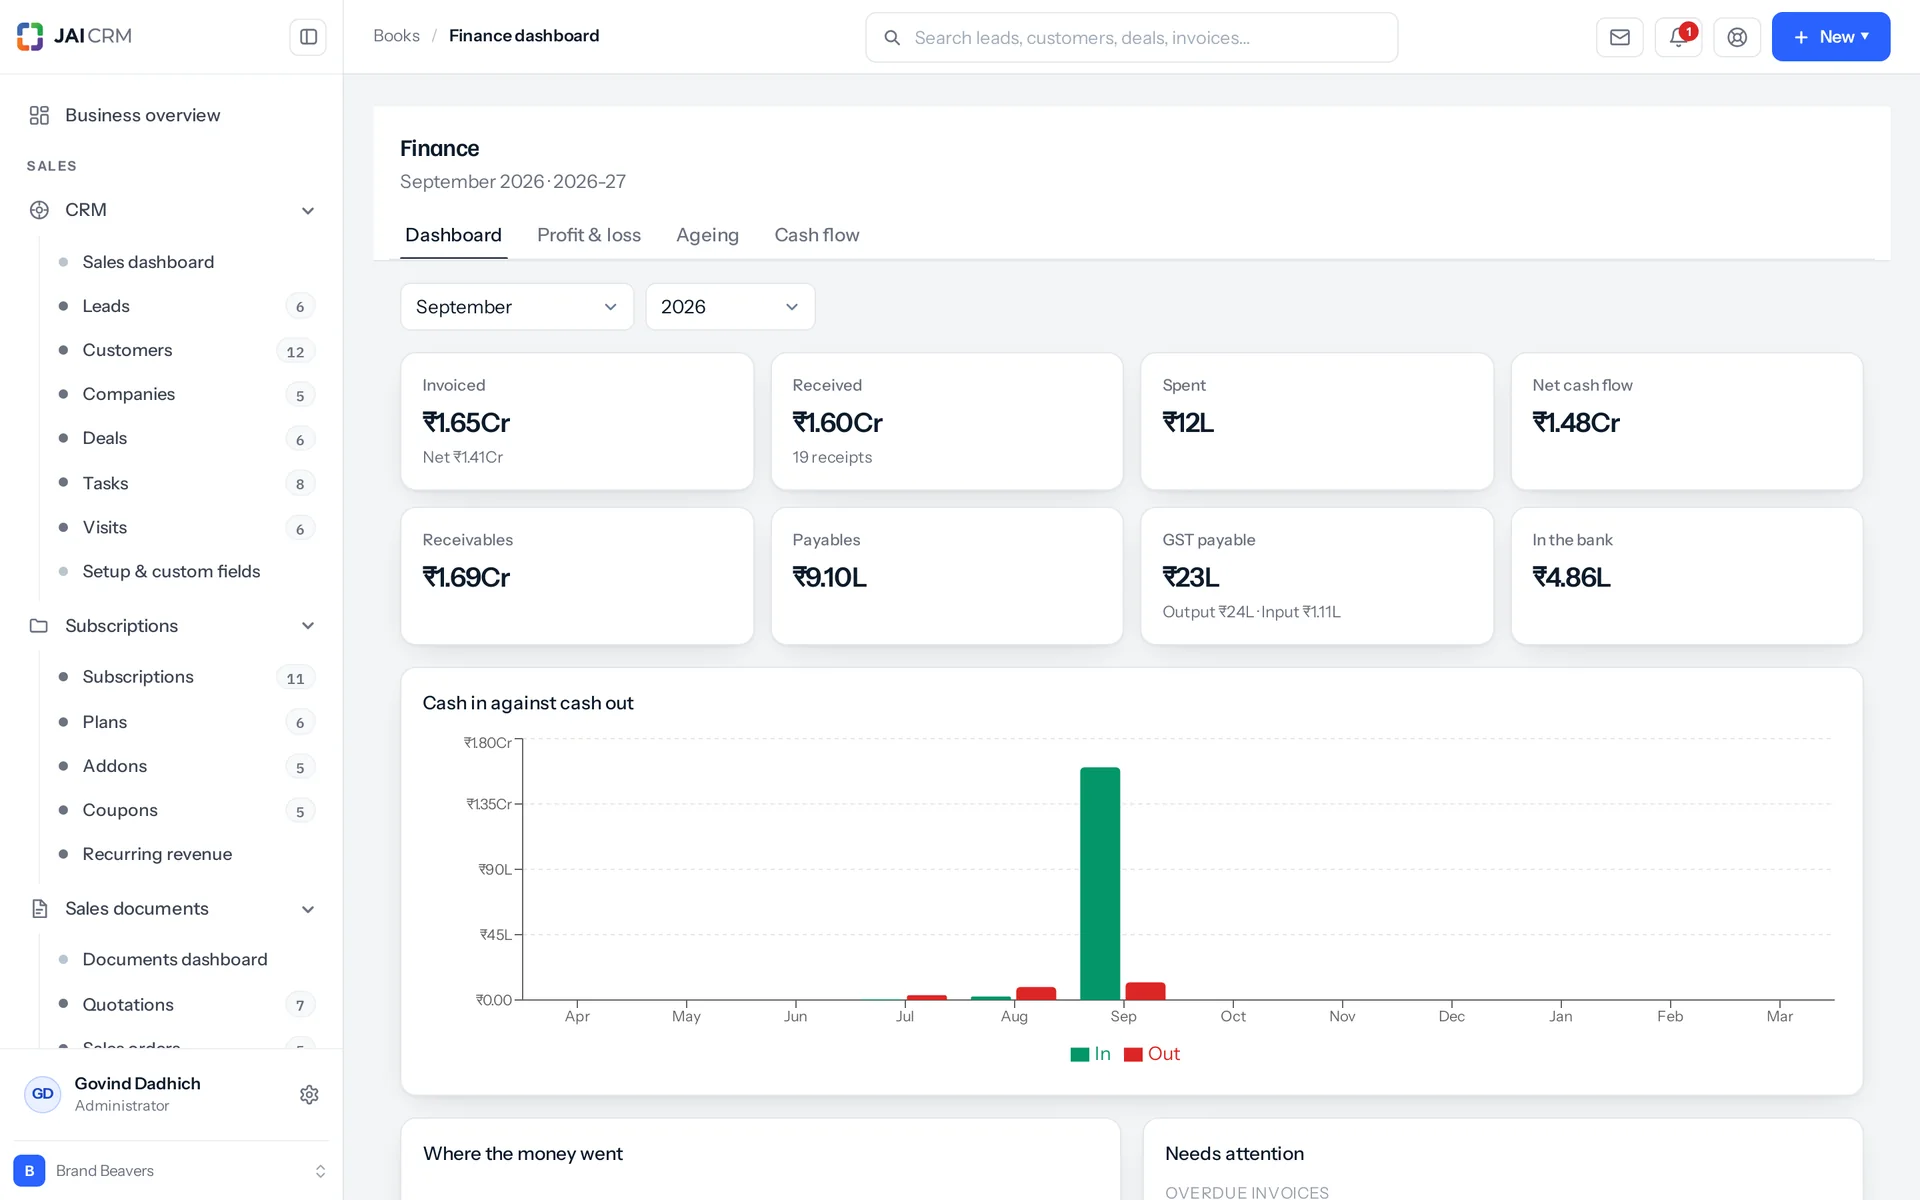1920x1200 pixels.
Task: Toggle the sidebar collapse icon
Action: click(308, 37)
